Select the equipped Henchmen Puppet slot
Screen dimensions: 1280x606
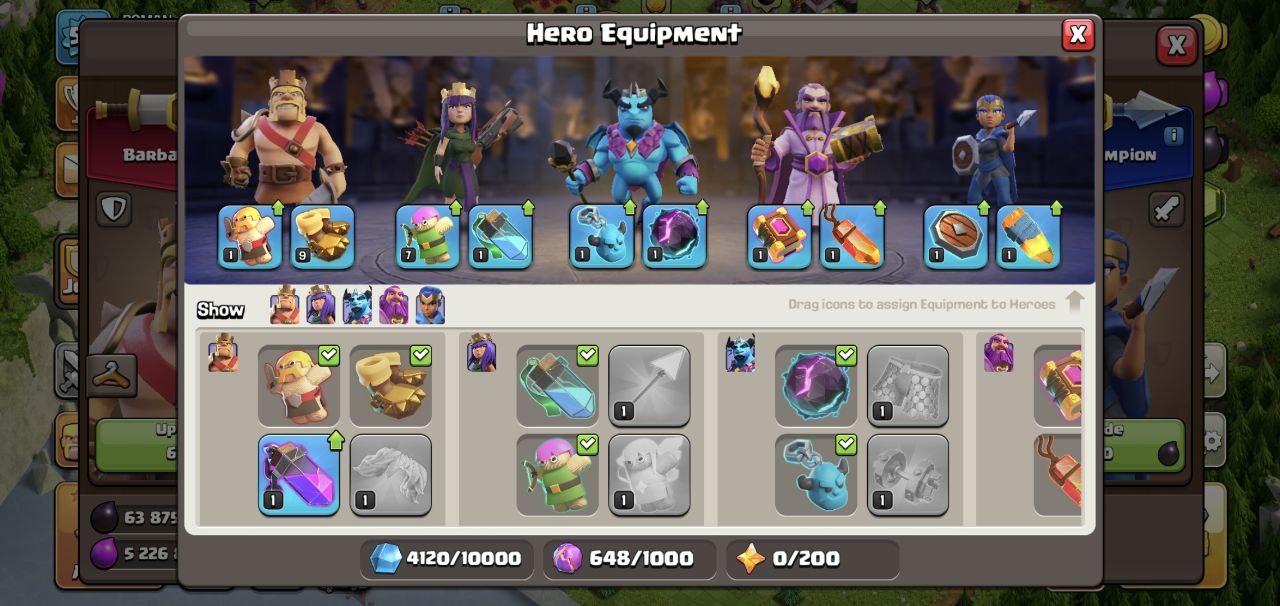click(602, 237)
